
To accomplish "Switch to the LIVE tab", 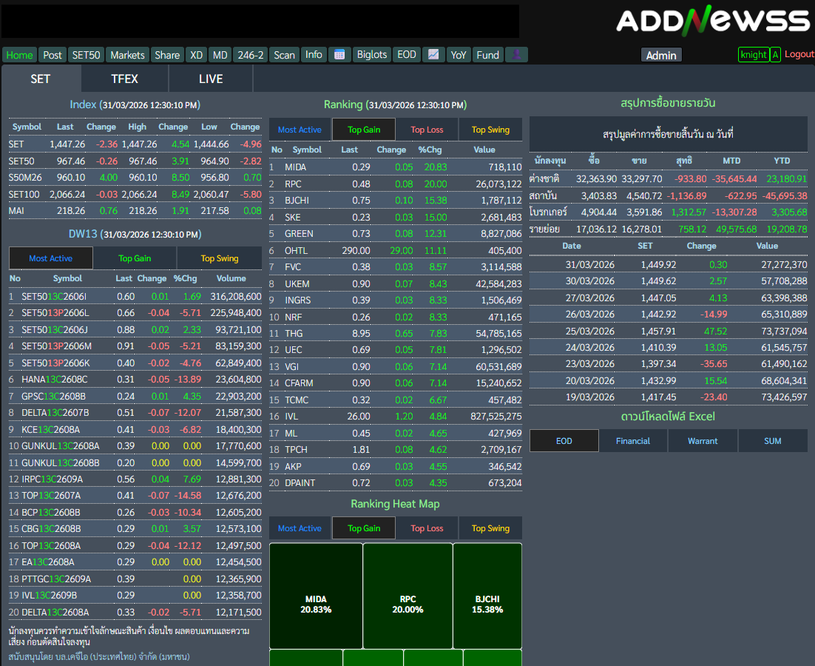I will (211, 79).
